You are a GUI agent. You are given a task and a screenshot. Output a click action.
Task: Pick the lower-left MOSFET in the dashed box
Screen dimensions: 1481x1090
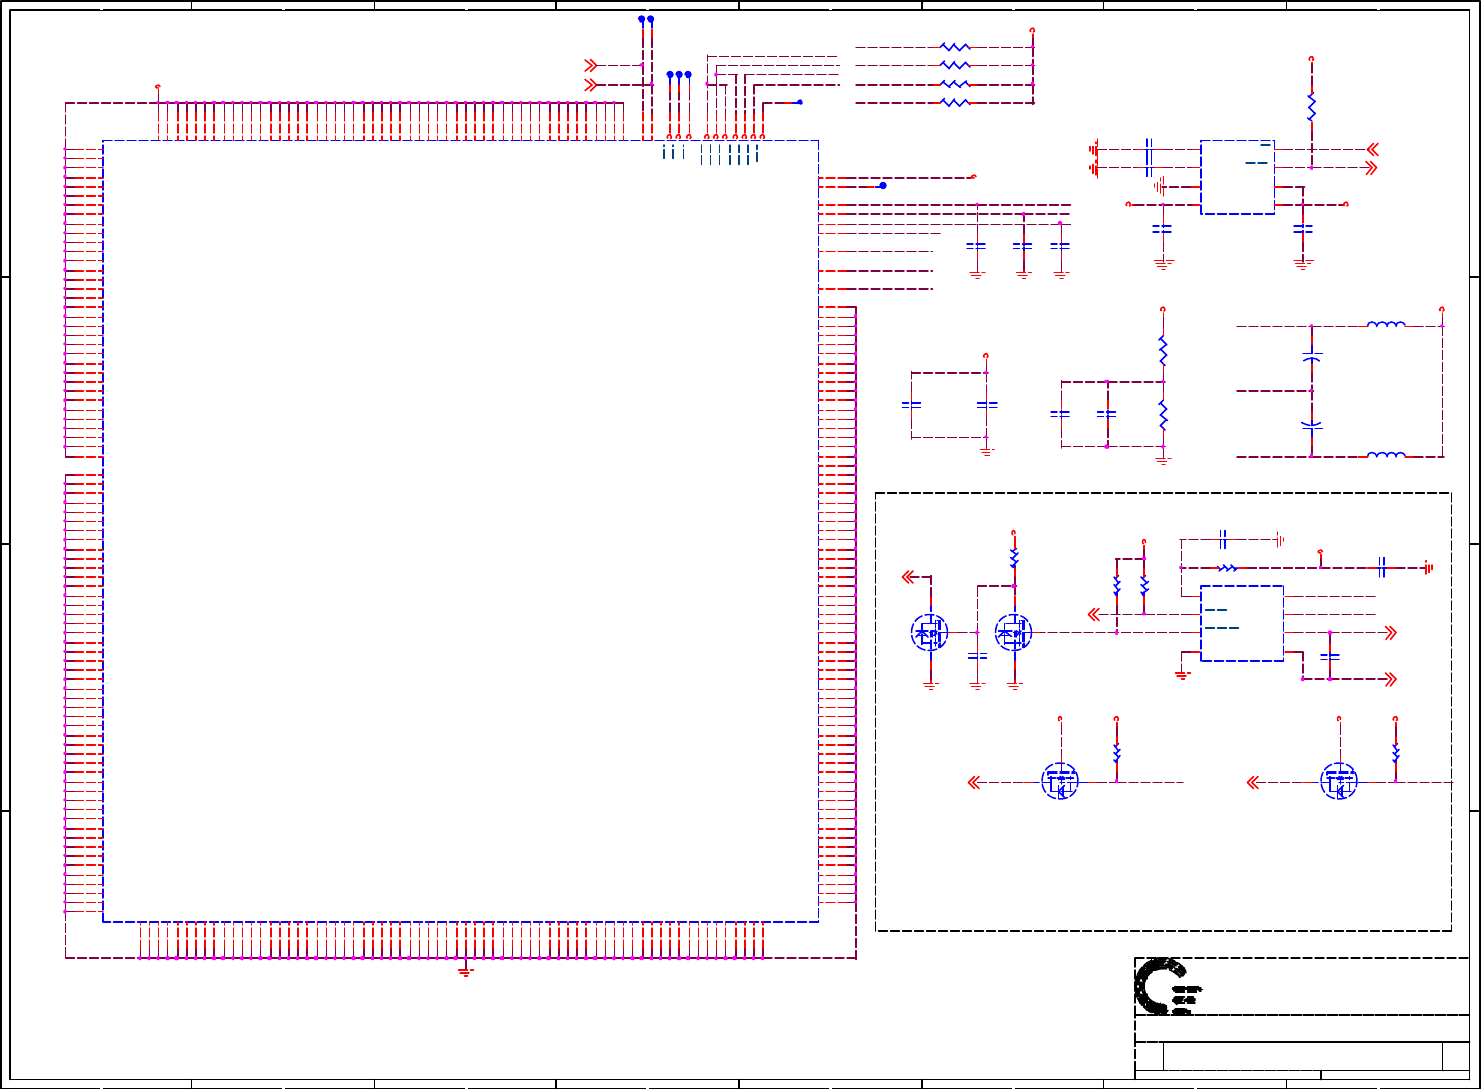[x=1061, y=782]
